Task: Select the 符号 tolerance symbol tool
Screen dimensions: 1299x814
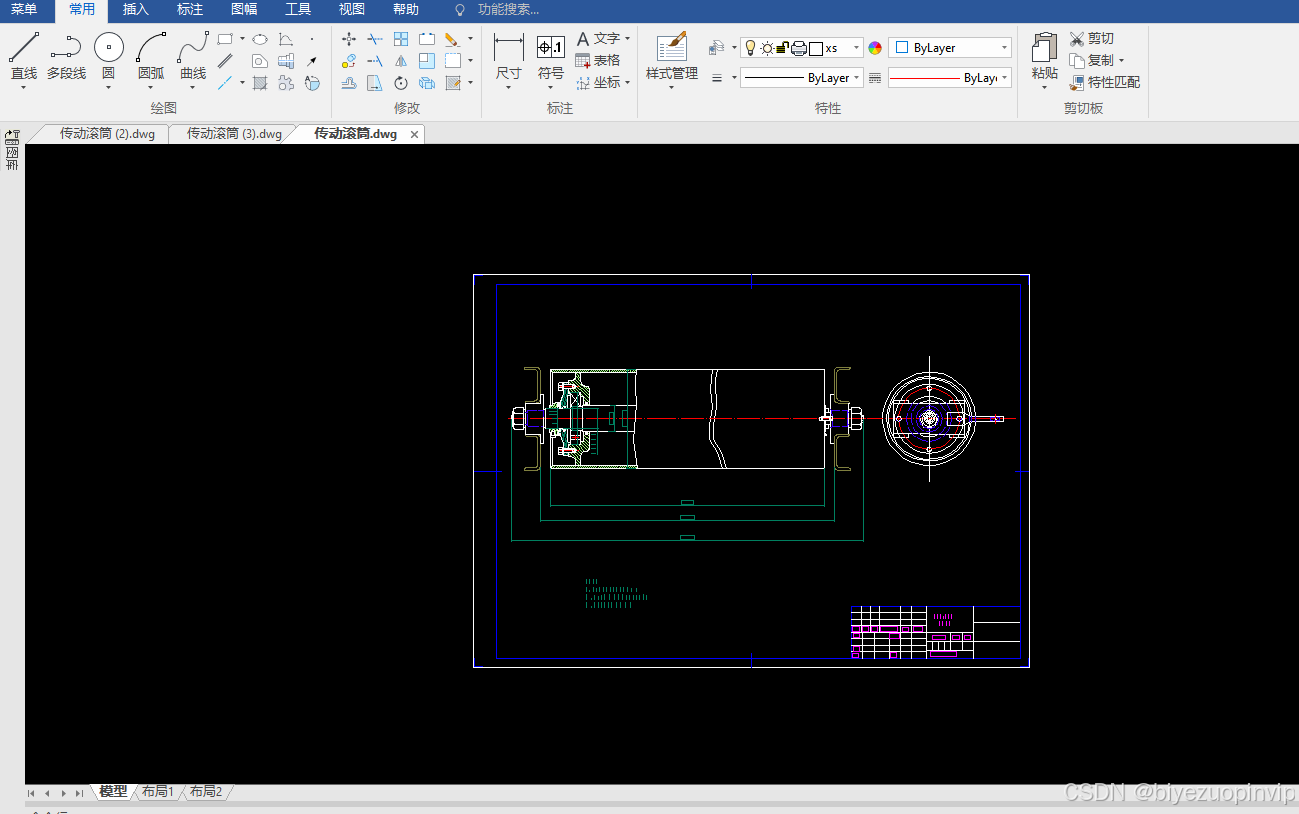Action: point(551,47)
